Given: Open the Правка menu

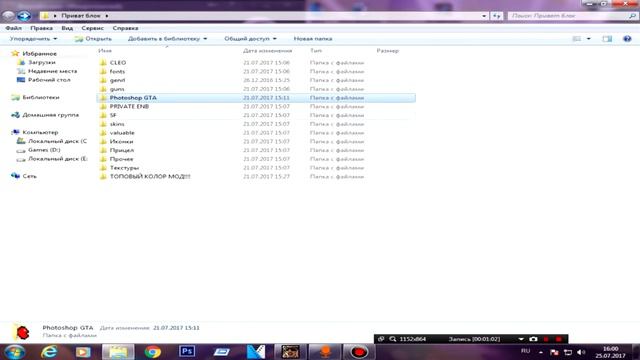Looking at the screenshot, I should [x=41, y=28].
